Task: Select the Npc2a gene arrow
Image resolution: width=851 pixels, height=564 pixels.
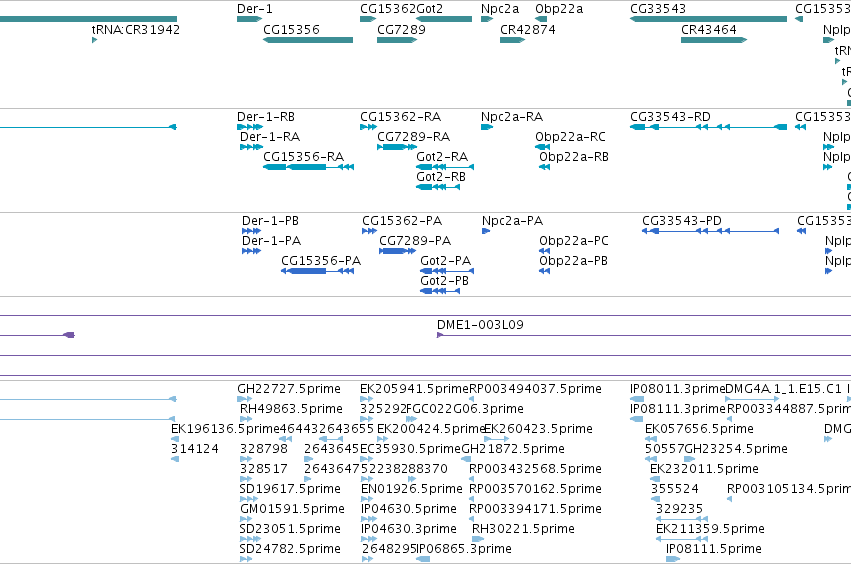Action: click(487, 19)
